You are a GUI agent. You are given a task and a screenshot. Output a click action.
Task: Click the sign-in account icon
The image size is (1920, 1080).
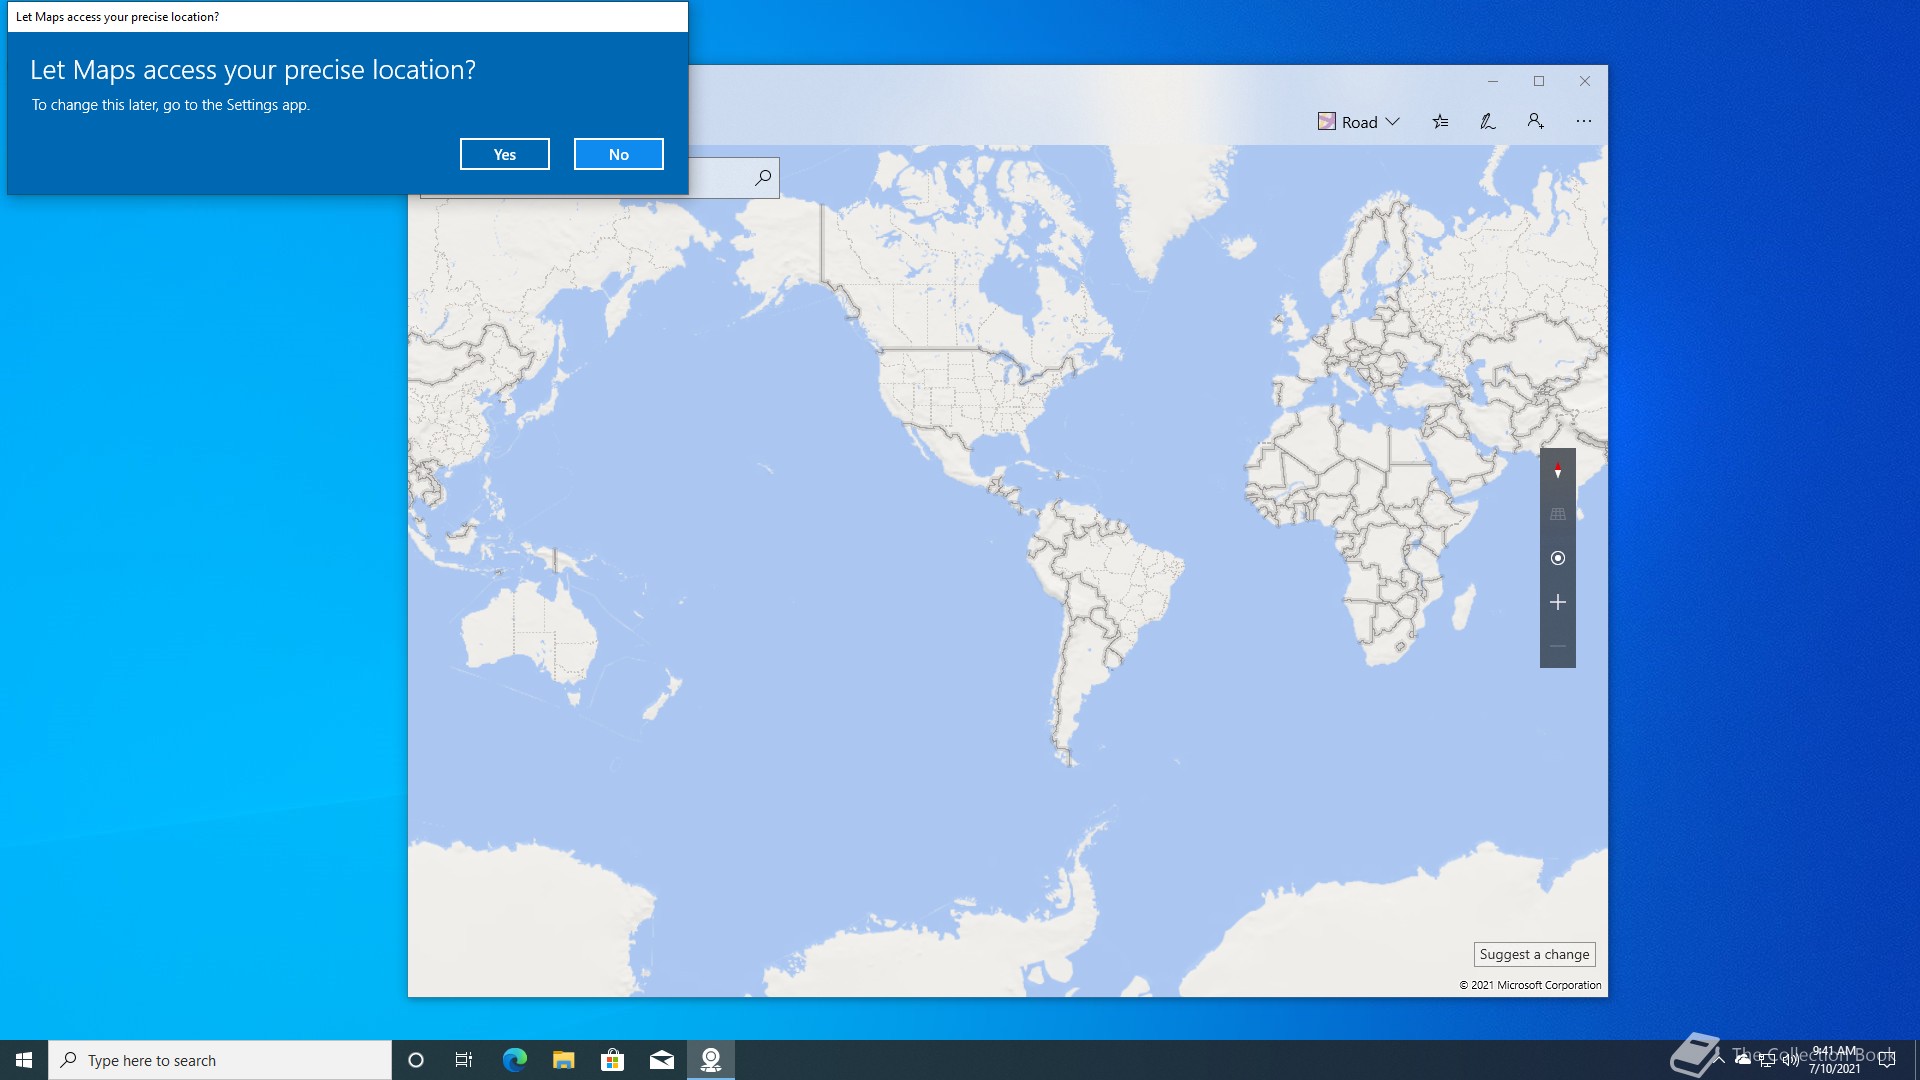[1535, 122]
